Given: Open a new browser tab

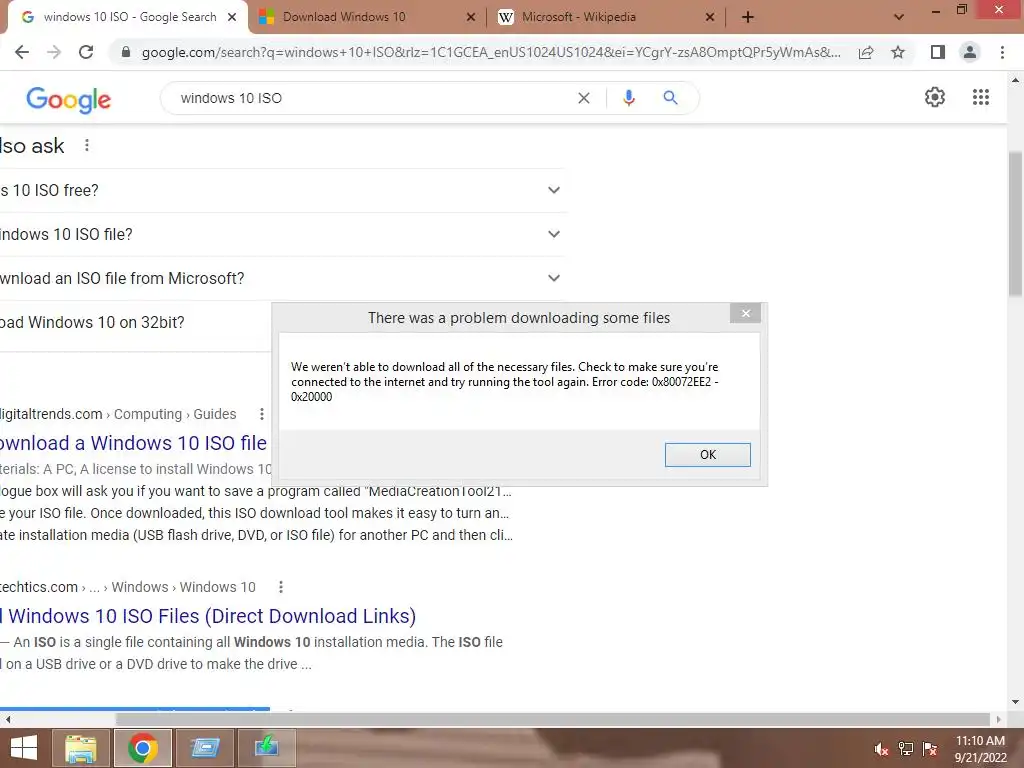Looking at the screenshot, I should [748, 18].
